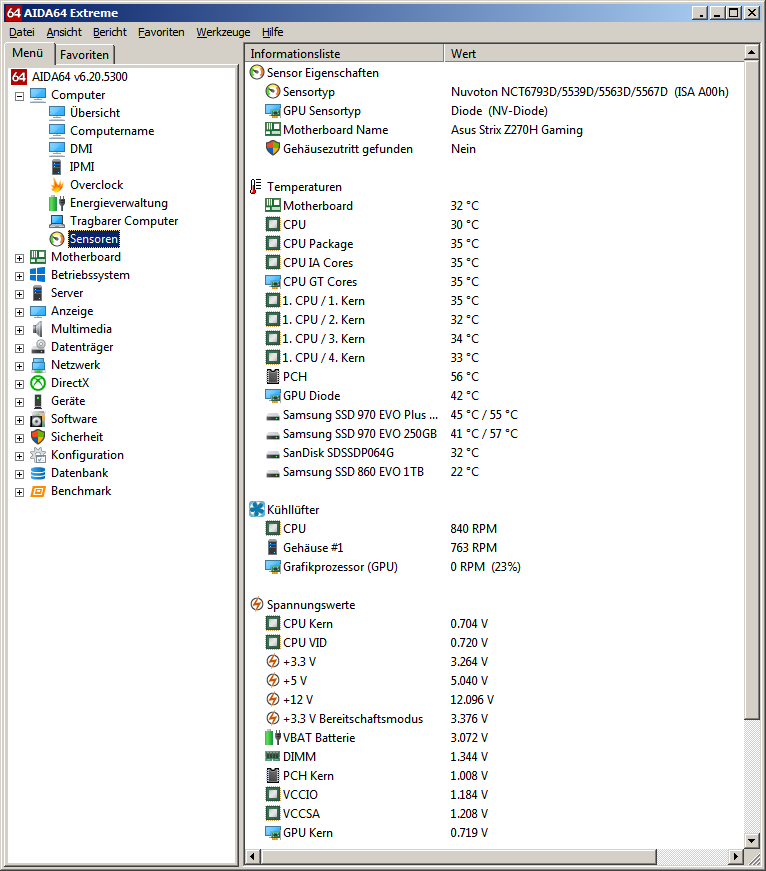Image resolution: width=766 pixels, height=871 pixels.
Task: Expand the Anzeige tree node
Action: click(x=19, y=312)
